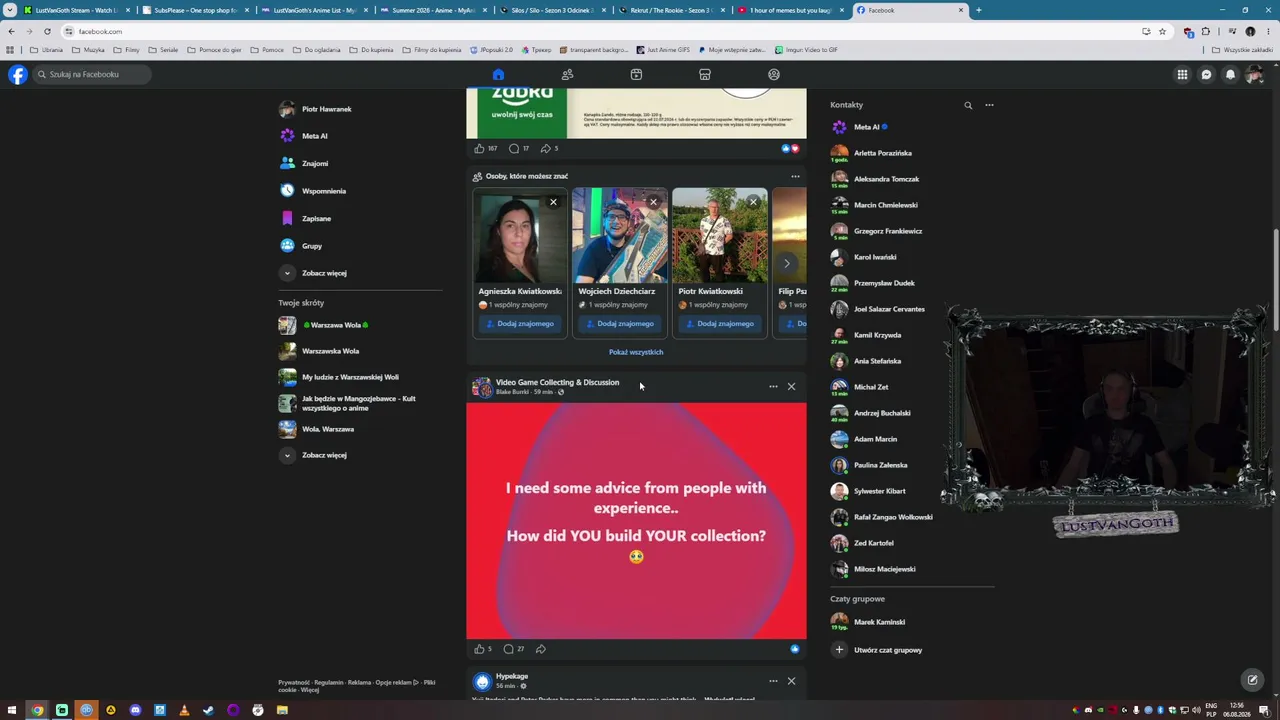
Task: Open comments on the Video Game Collecting post
Action: [509, 649]
